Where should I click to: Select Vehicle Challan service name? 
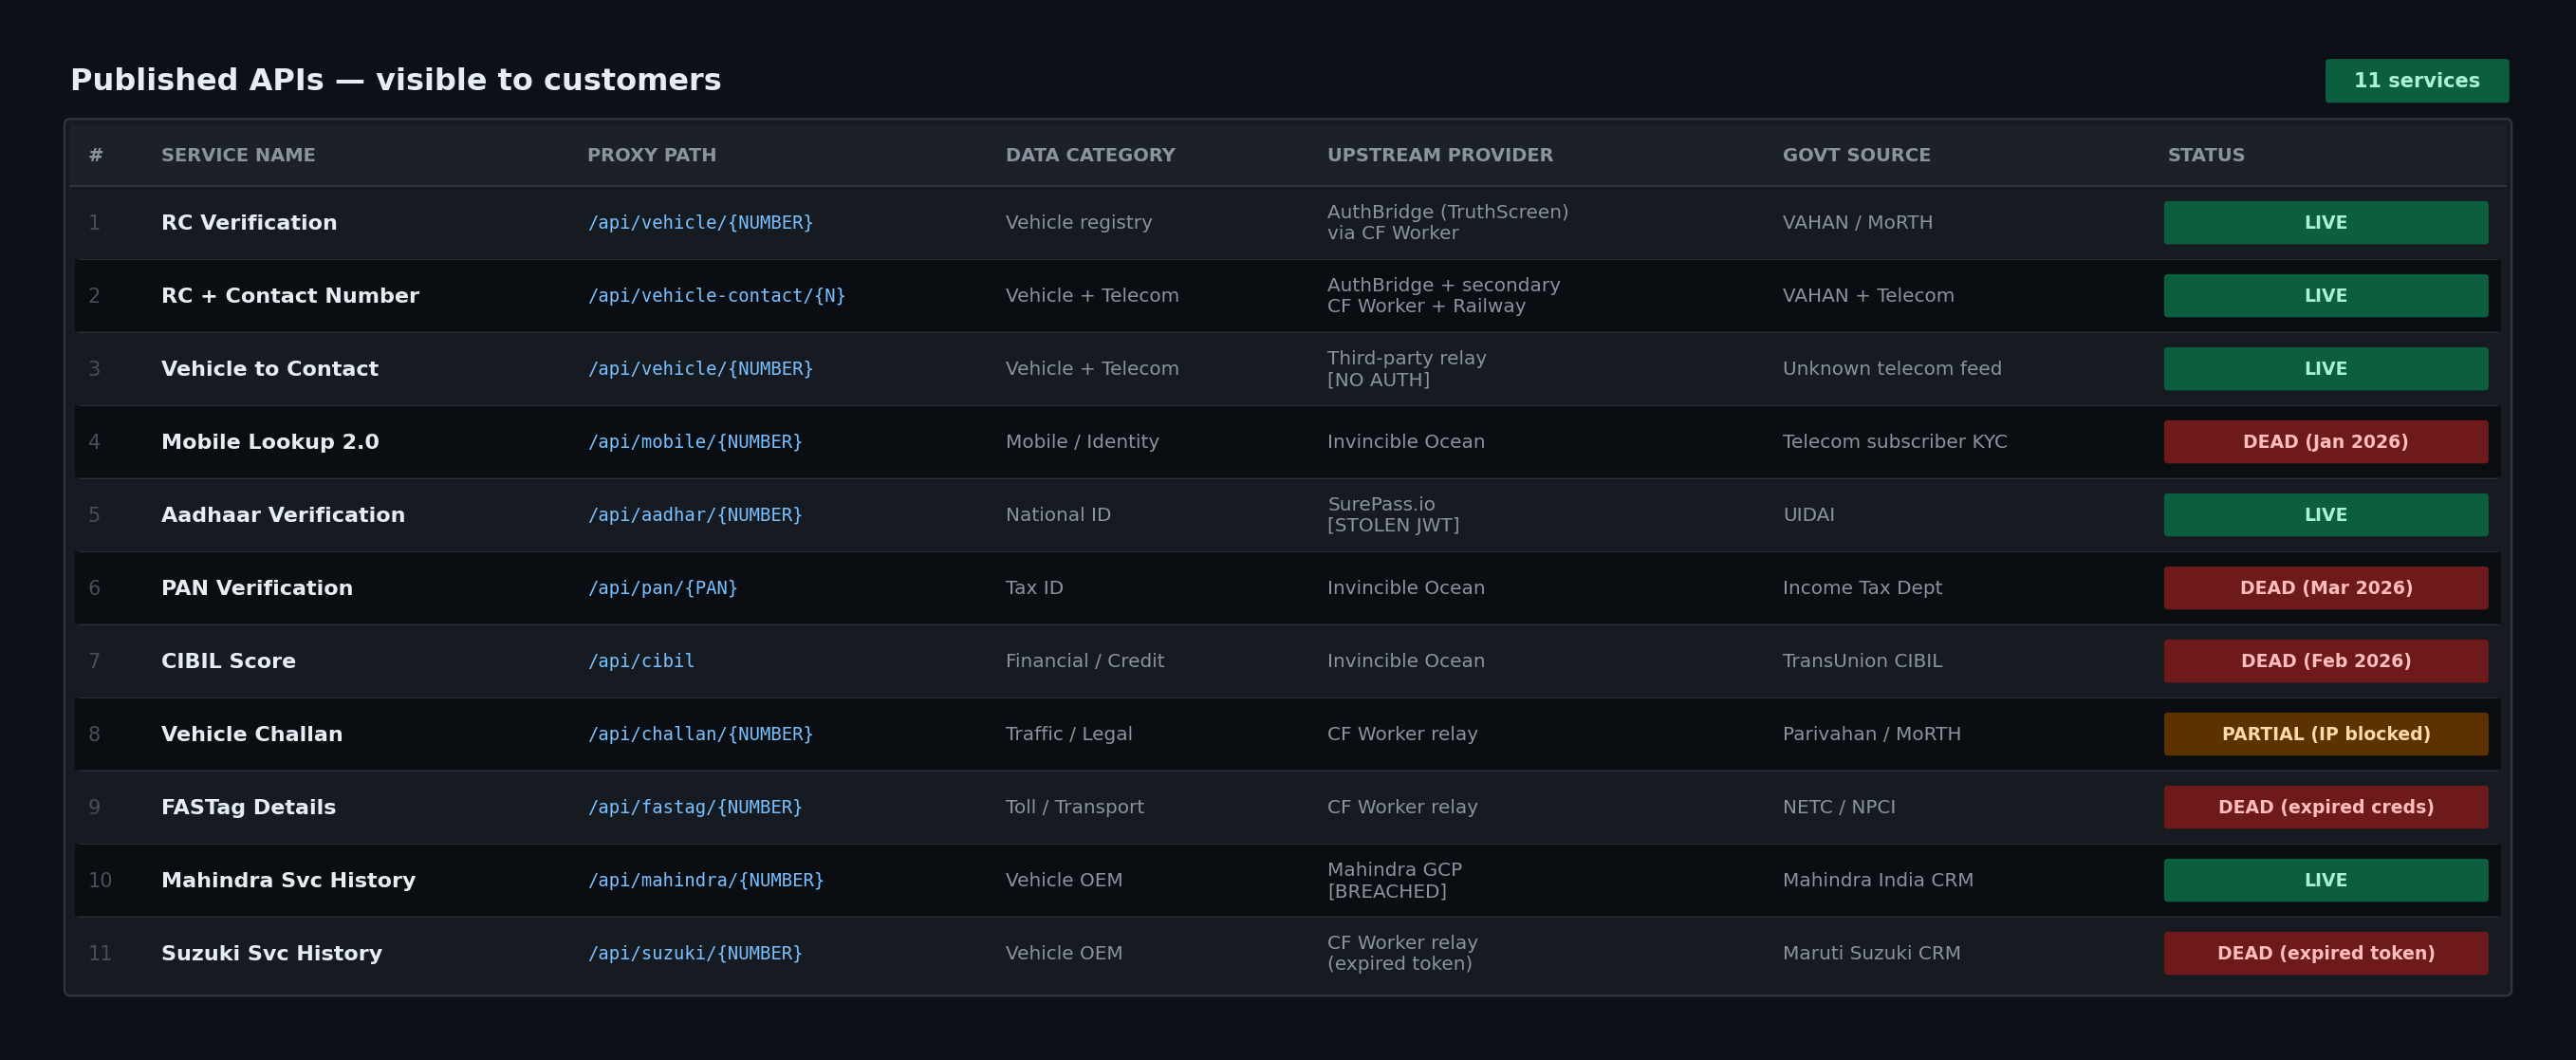click(252, 734)
